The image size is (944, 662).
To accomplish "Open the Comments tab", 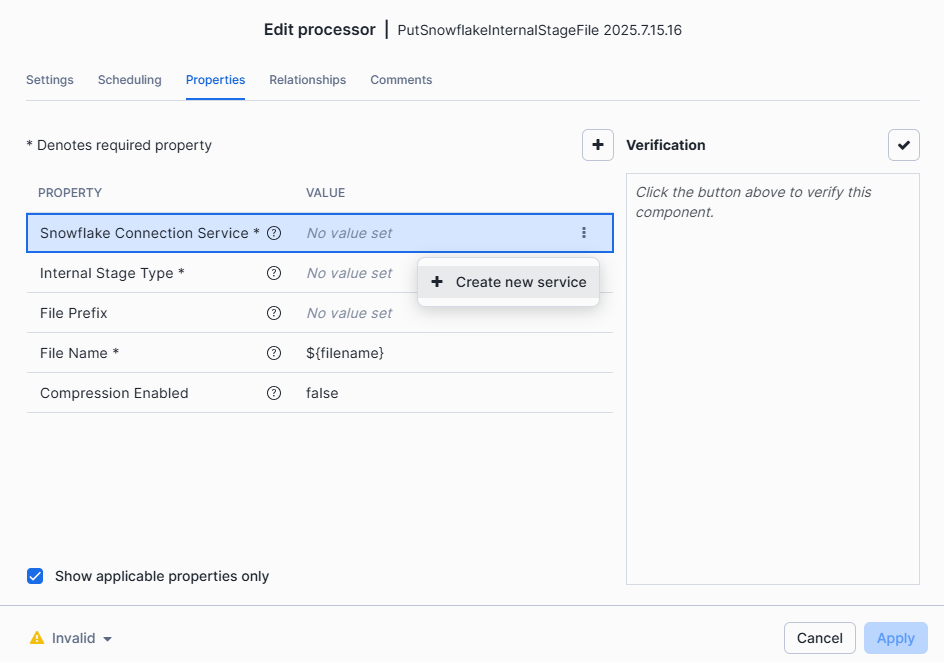I will (401, 80).
